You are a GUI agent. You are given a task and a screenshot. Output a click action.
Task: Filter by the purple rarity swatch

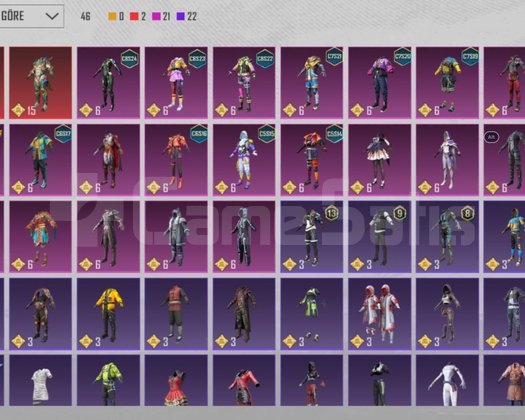pos(181,16)
